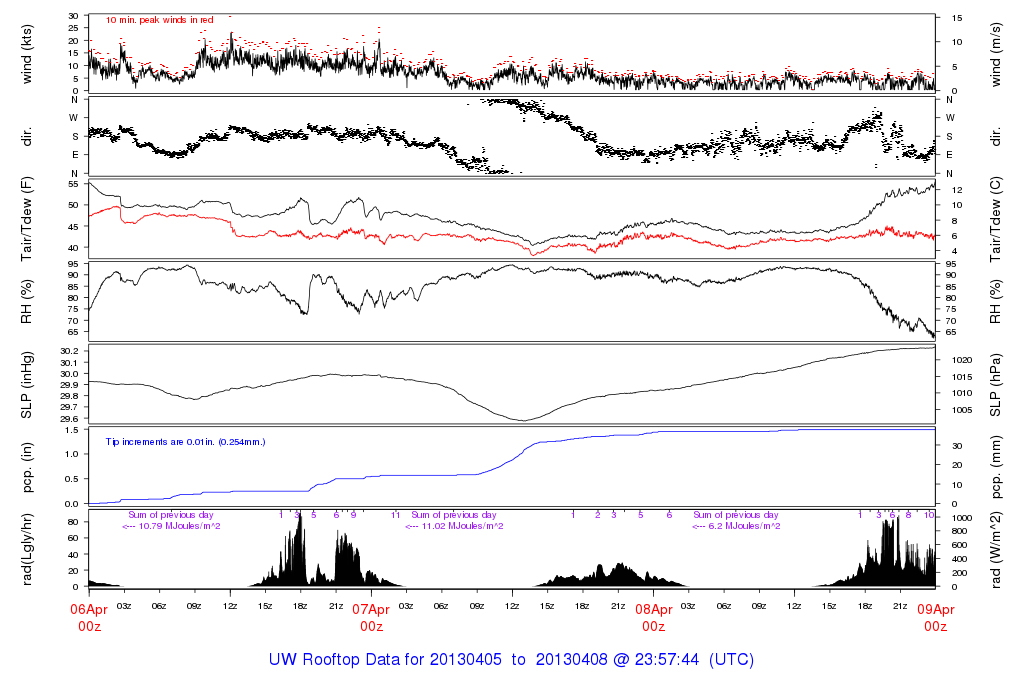Click the "wind (m/s)" axis label
This screenshot has height=700, width=1024.
[995, 54]
